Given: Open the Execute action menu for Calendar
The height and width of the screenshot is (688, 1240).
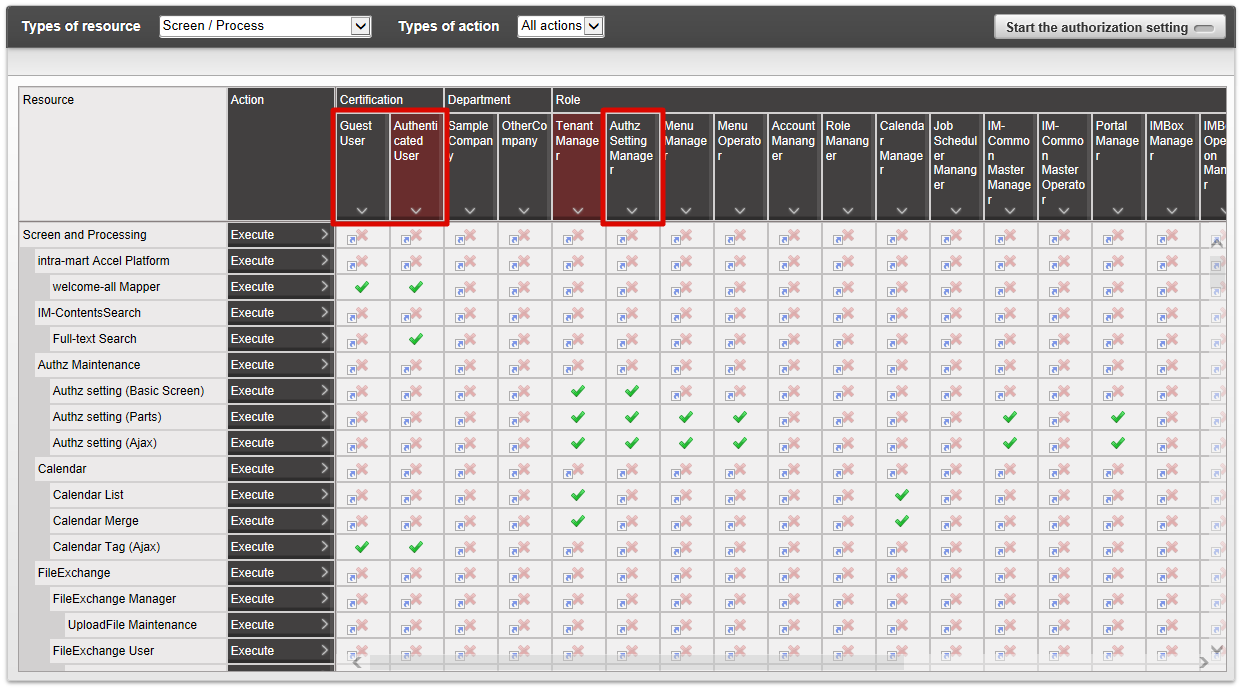Looking at the screenshot, I should (x=280, y=469).
